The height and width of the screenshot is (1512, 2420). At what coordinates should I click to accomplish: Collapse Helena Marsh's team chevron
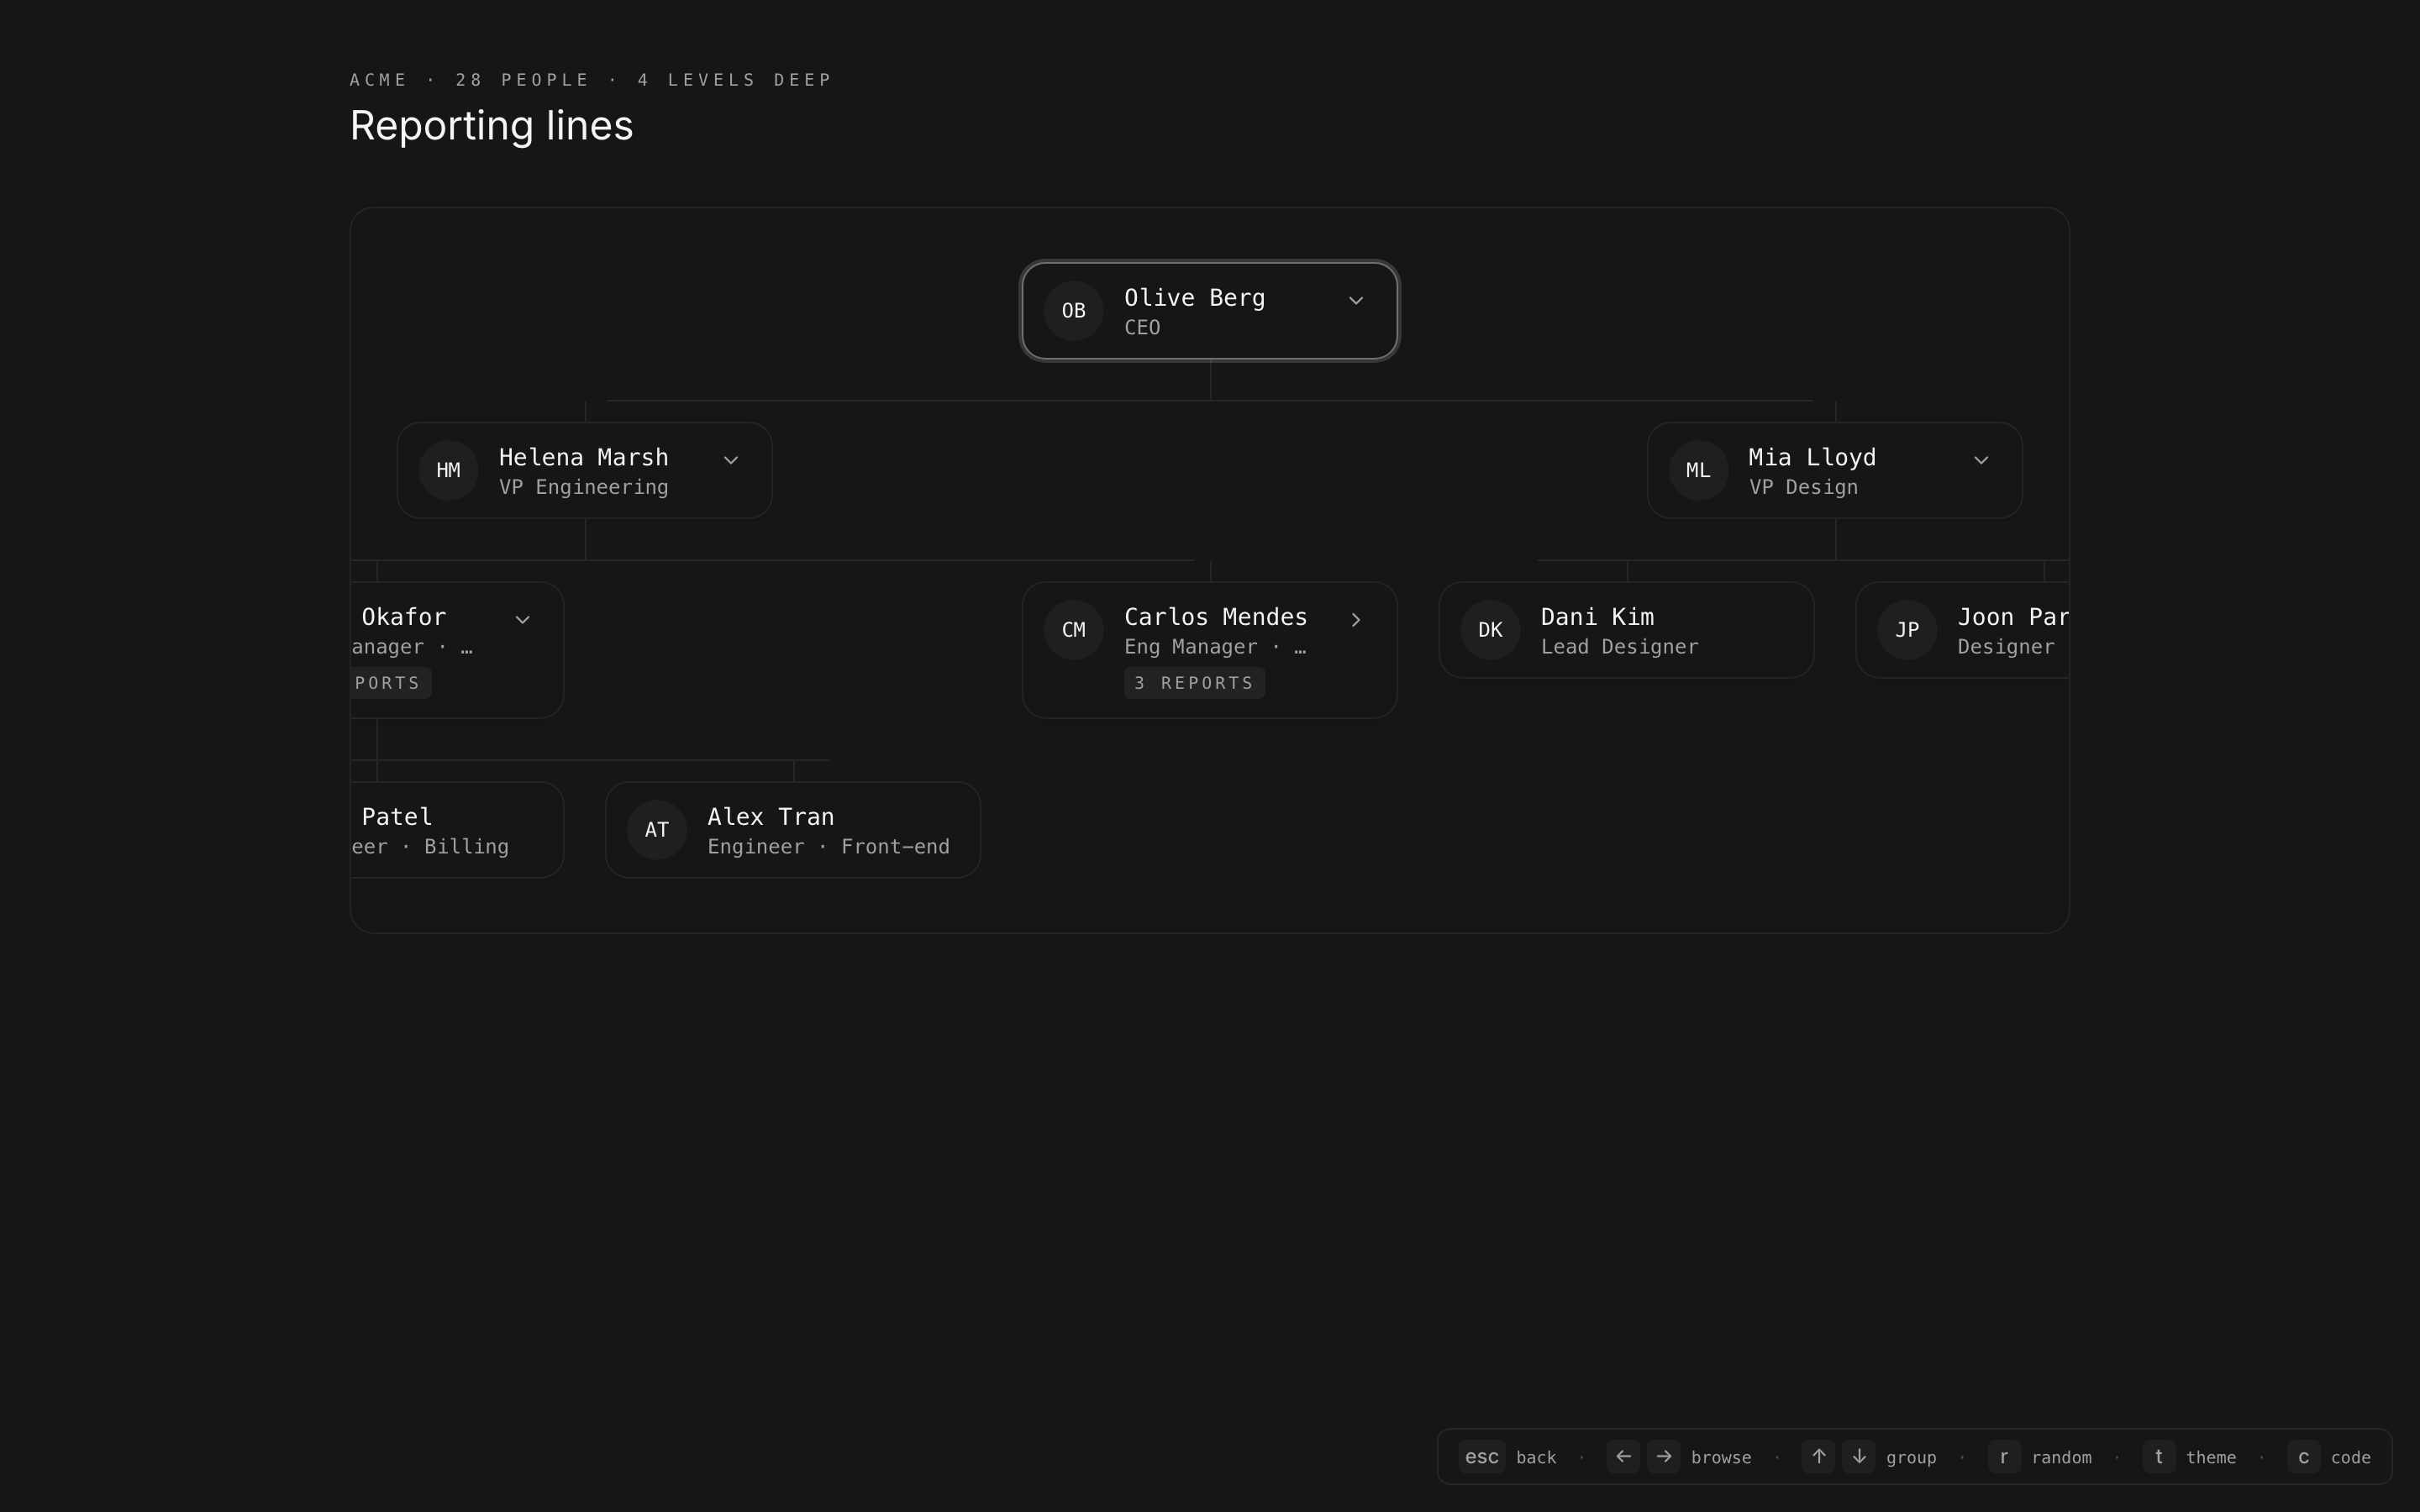(x=731, y=460)
